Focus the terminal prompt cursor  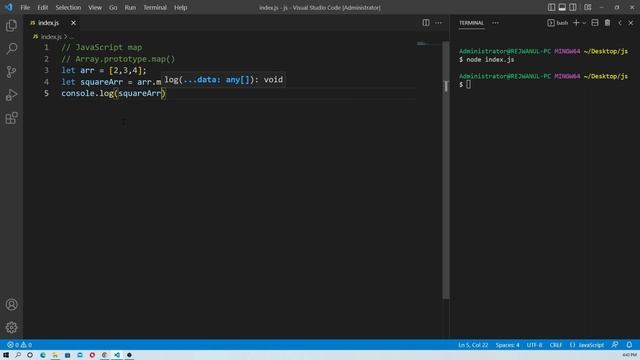point(468,84)
